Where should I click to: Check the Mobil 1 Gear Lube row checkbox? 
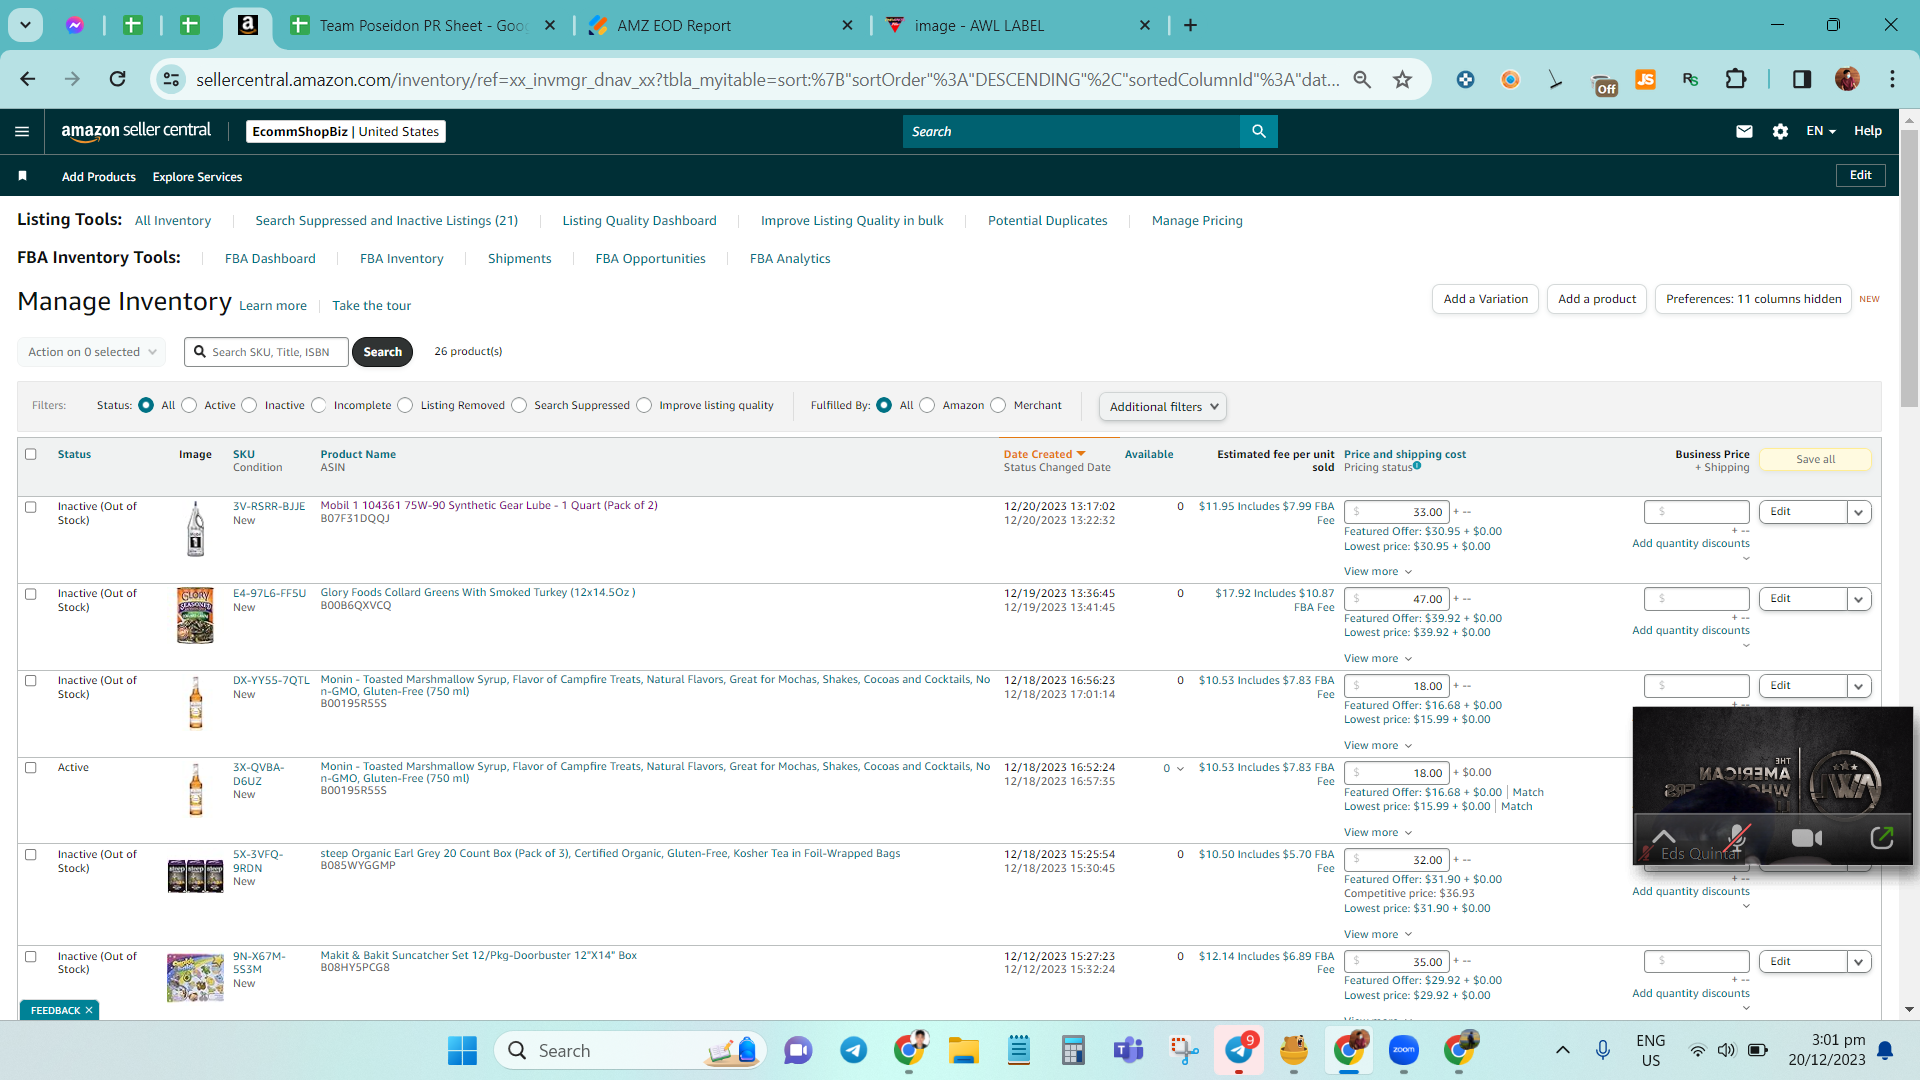tap(31, 507)
